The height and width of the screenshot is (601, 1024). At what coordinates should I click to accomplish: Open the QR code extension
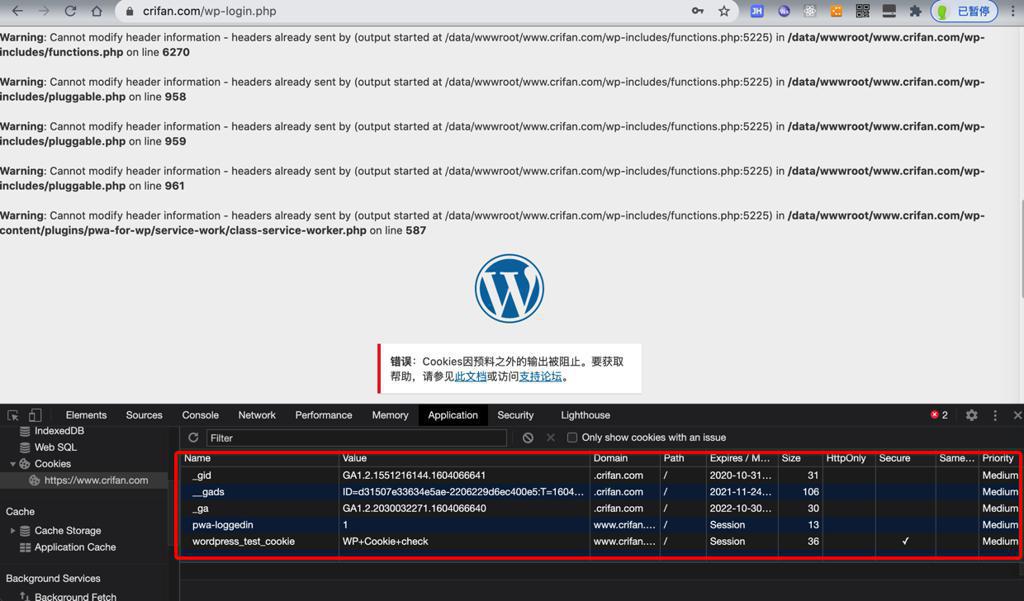pos(862,11)
